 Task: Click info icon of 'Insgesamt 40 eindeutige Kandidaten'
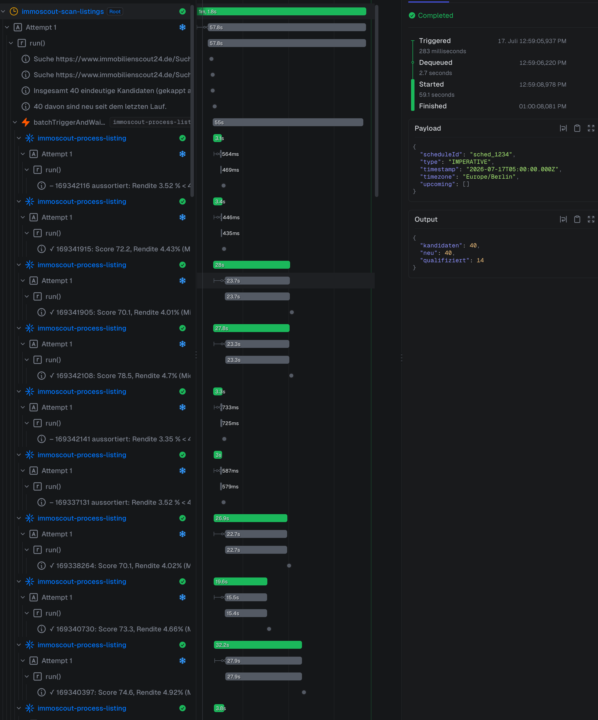[26, 90]
